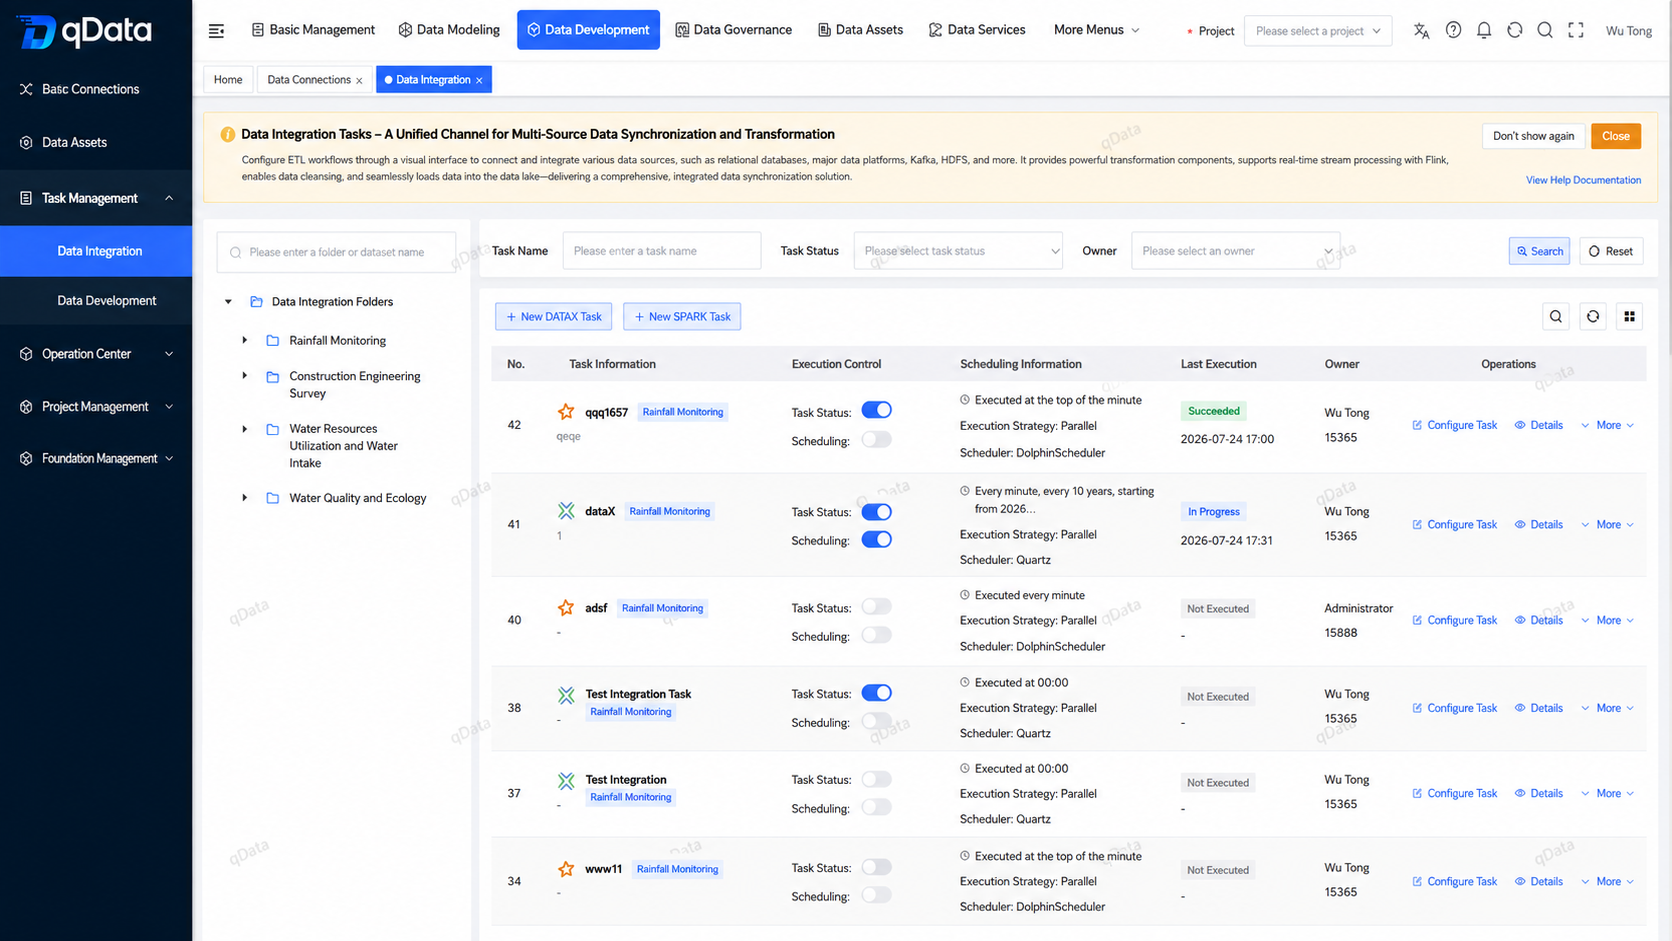Open the Data Modeling menu
The image size is (1672, 941).
tap(449, 30)
